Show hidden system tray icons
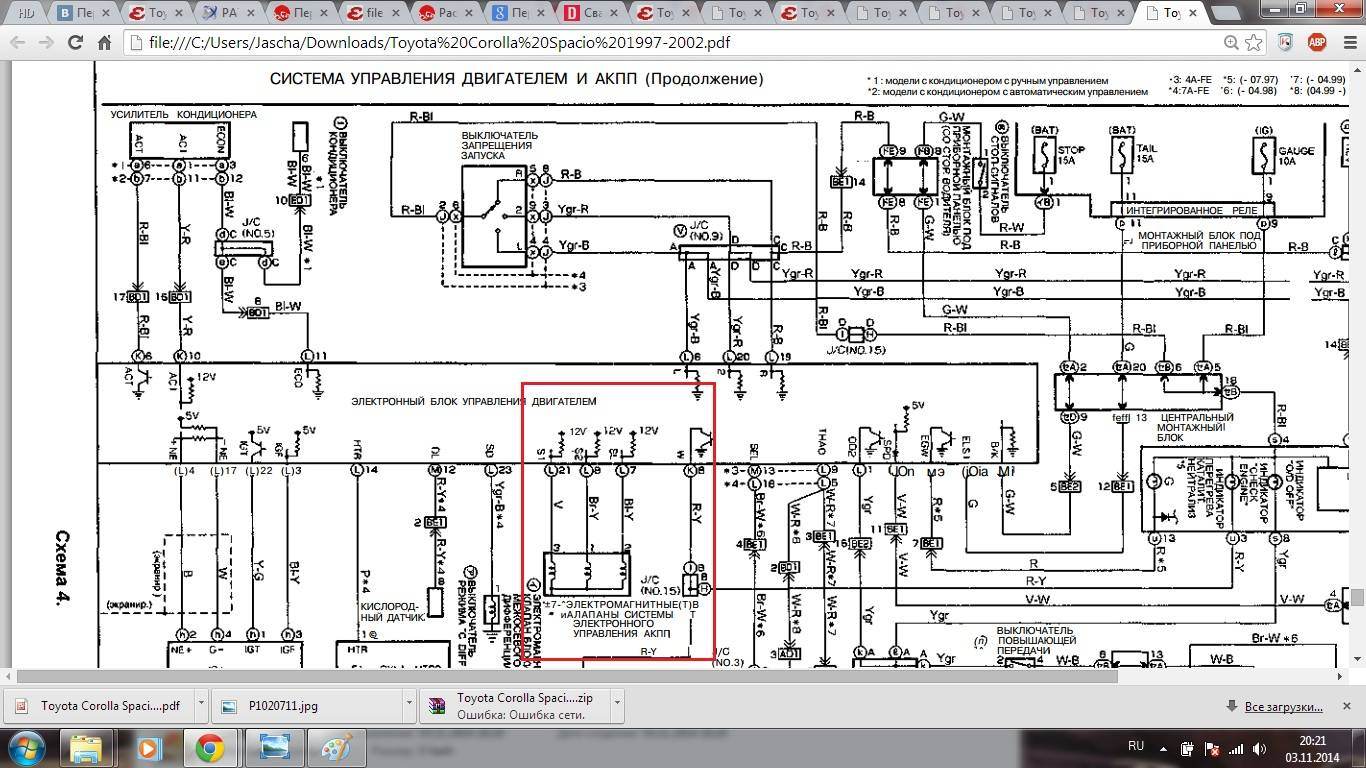The height and width of the screenshot is (768, 1366). point(1165,748)
